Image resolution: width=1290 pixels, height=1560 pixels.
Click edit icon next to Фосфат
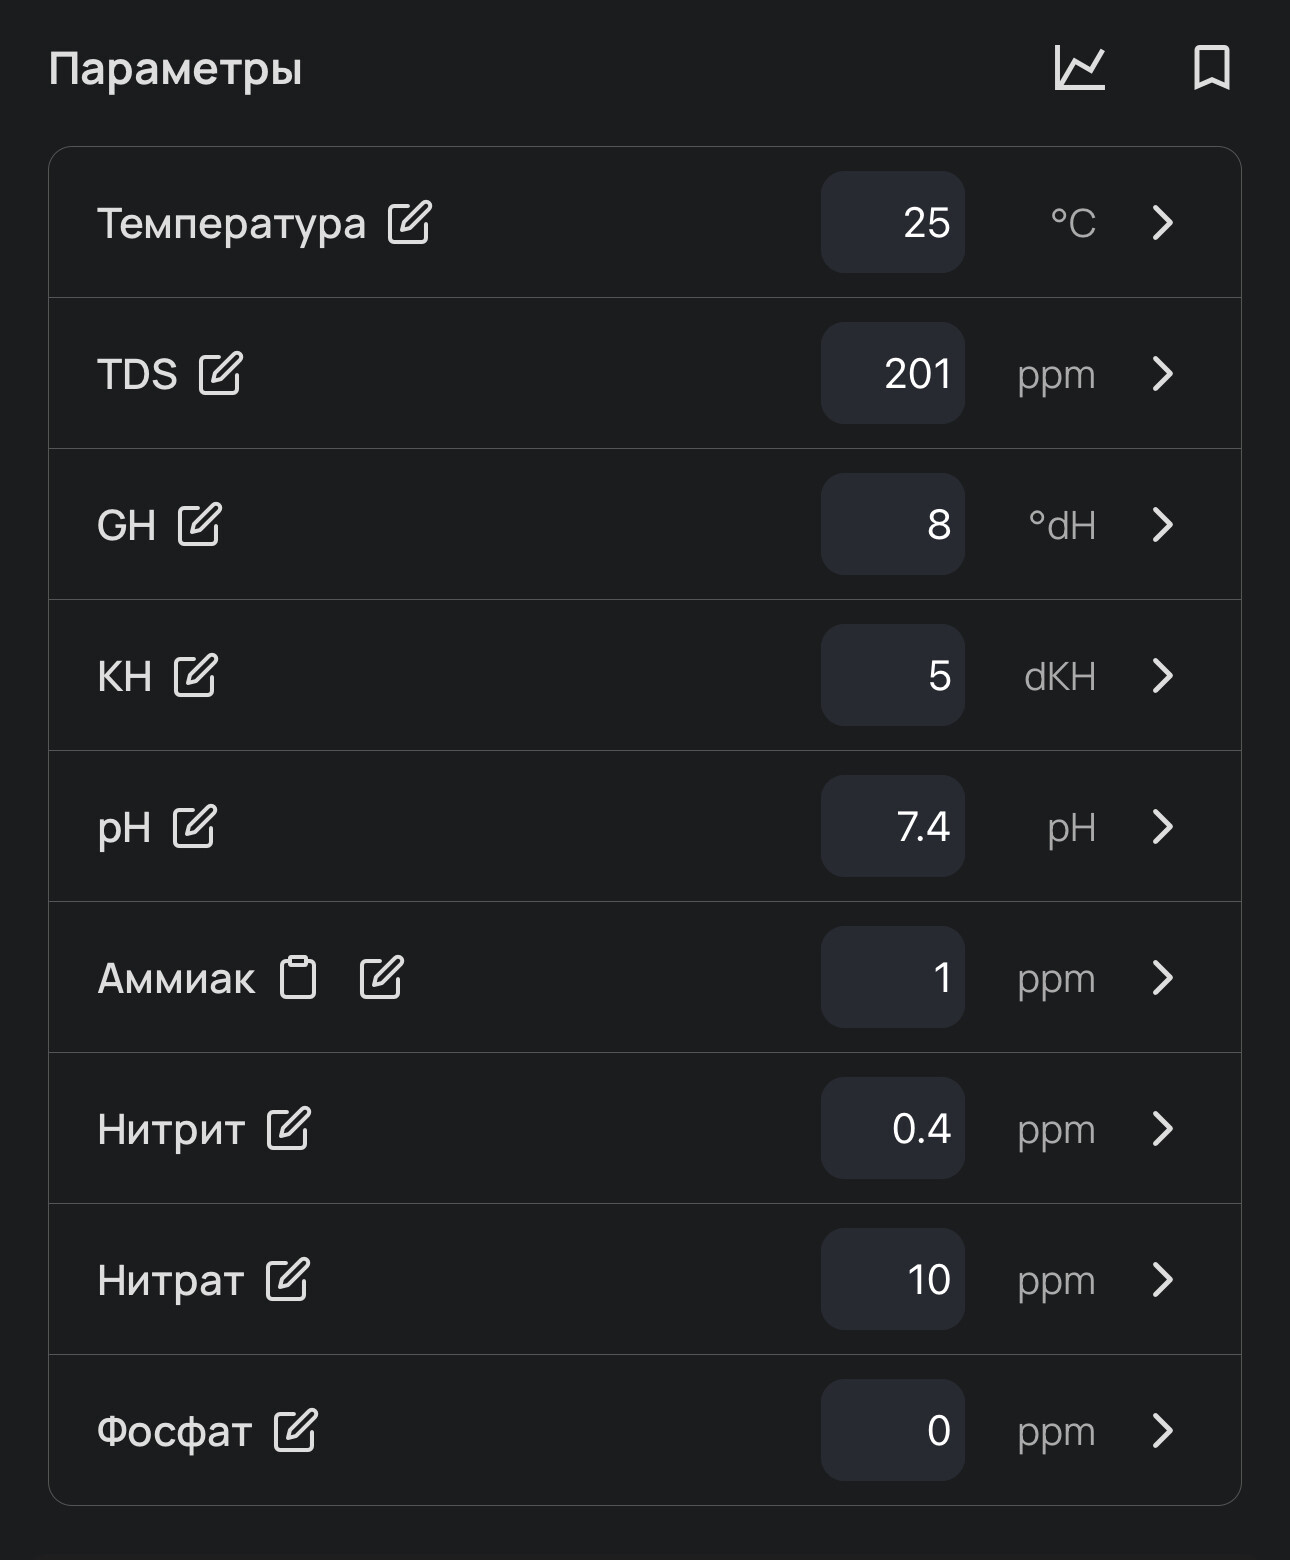295,1430
